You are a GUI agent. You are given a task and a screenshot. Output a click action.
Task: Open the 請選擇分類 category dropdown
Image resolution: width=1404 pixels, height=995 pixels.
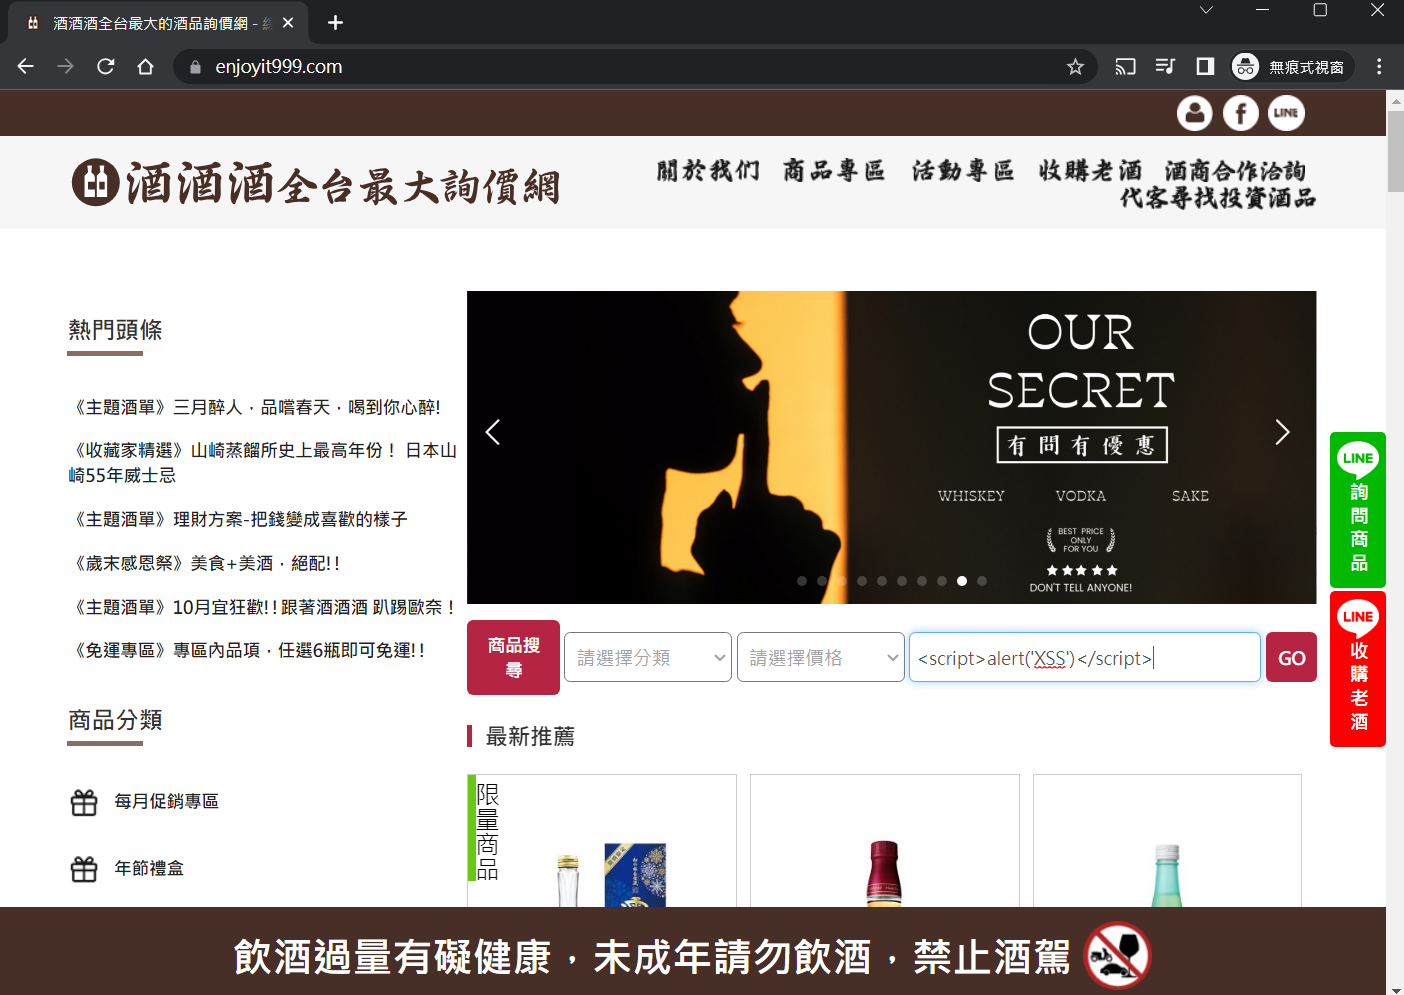[x=648, y=657]
